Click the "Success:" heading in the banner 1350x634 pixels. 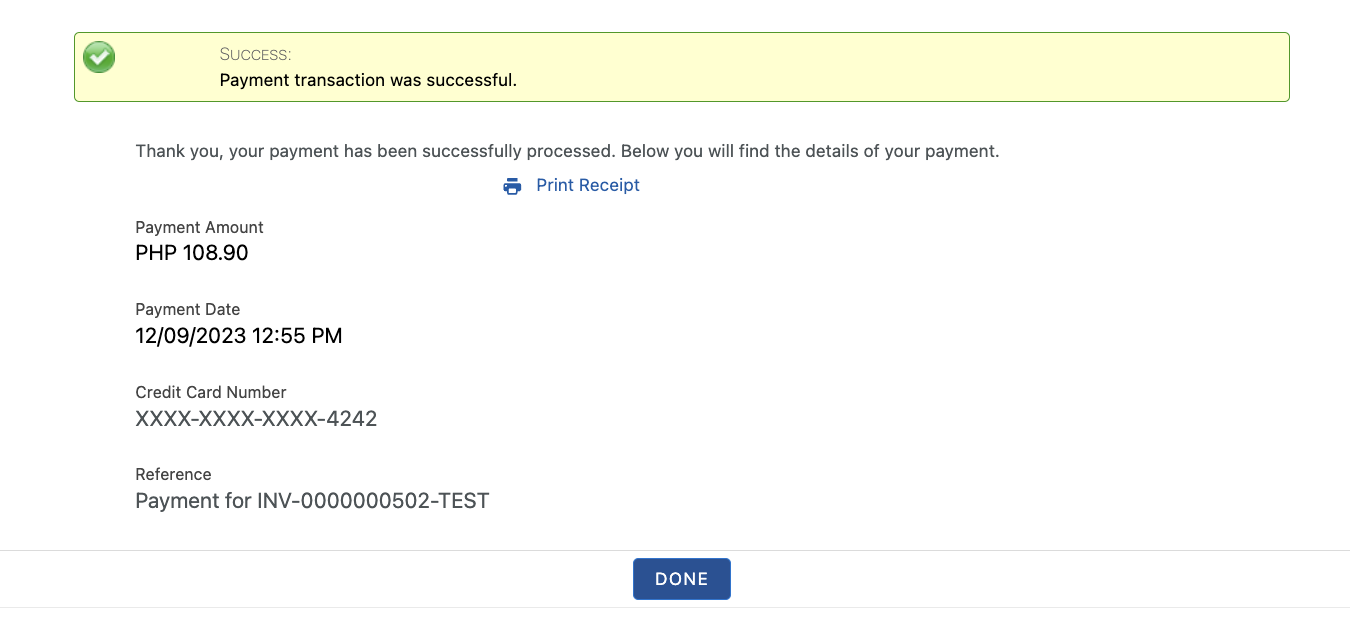[255, 54]
